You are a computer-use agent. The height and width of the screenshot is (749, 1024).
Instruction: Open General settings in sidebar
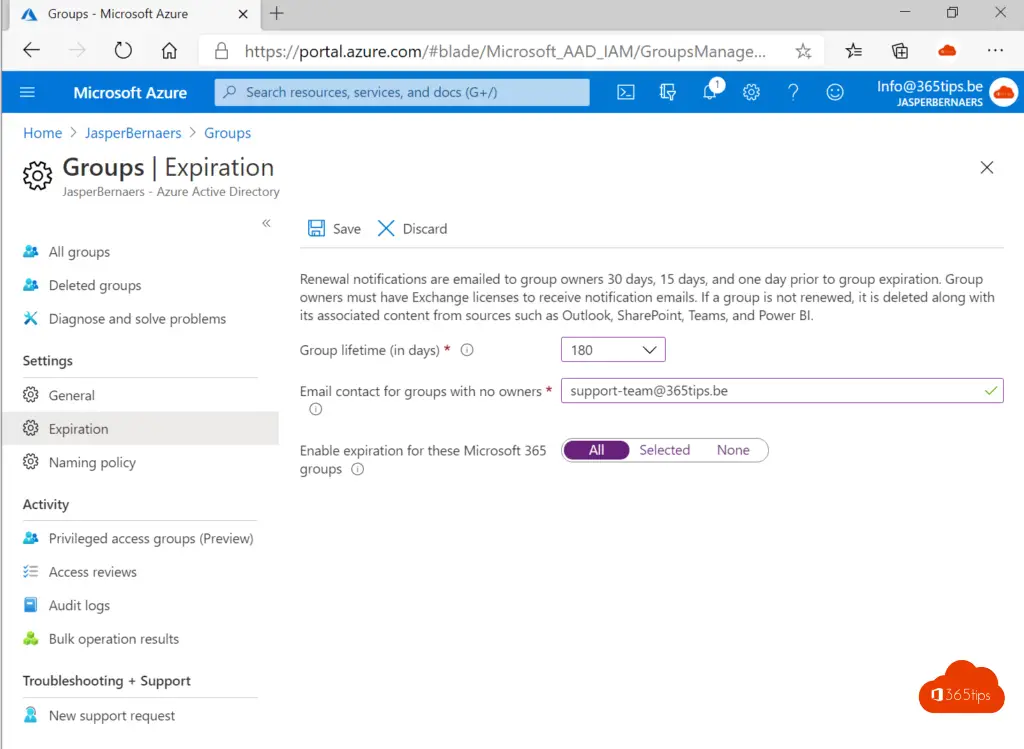pyautogui.click(x=71, y=395)
